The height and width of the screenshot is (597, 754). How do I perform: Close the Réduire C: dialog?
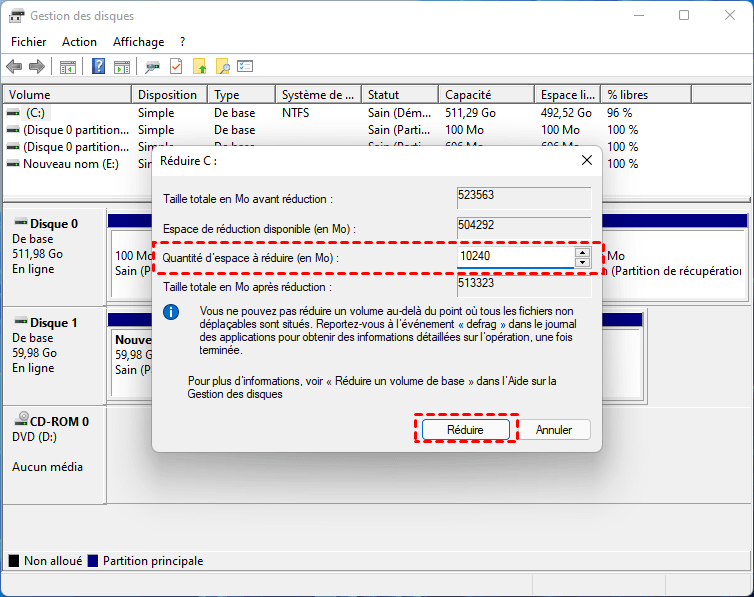click(586, 160)
